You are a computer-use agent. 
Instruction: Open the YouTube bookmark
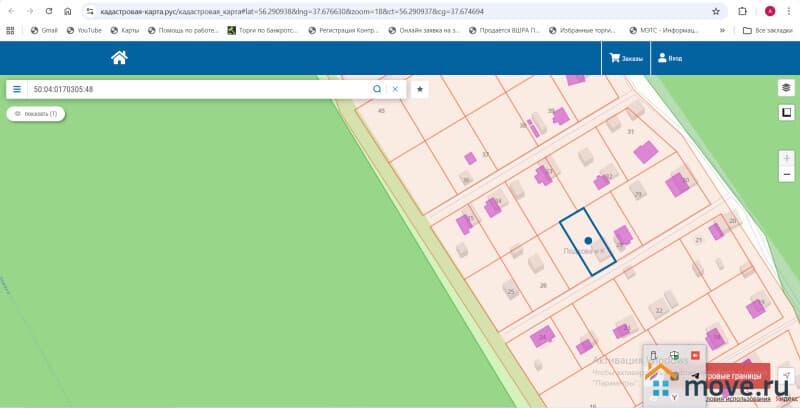click(83, 30)
